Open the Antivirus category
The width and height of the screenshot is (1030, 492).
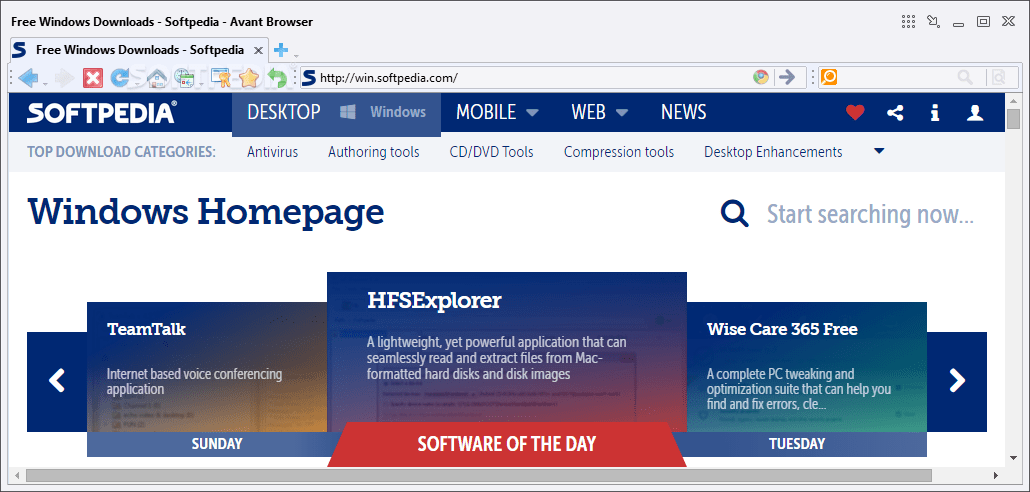pos(273,152)
